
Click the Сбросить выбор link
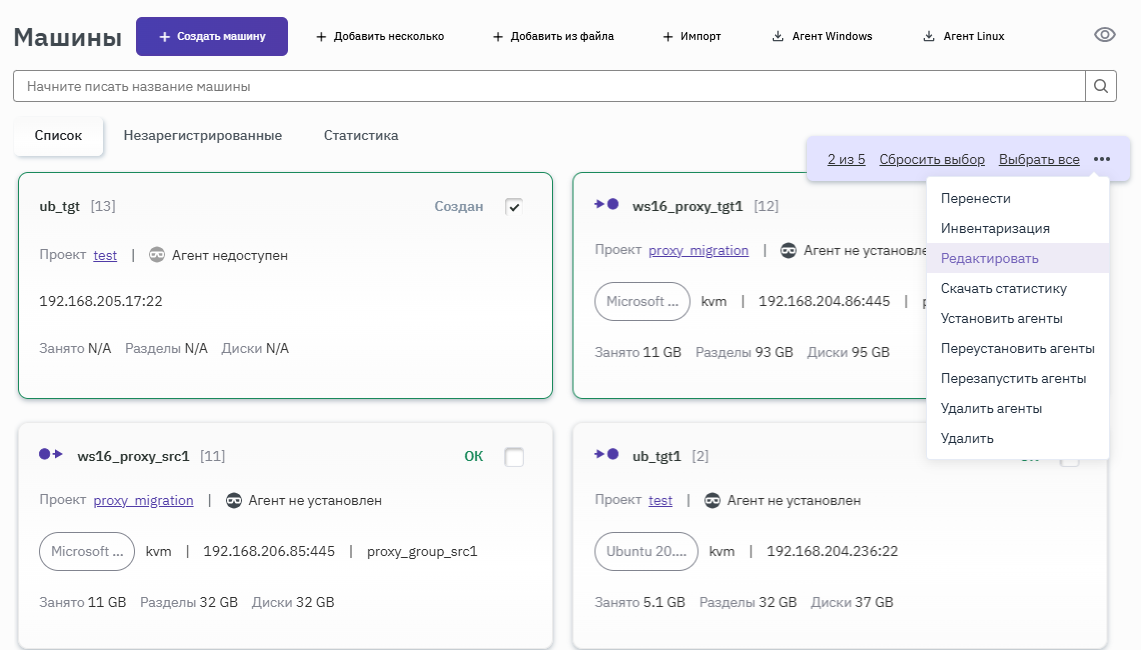coord(931,160)
